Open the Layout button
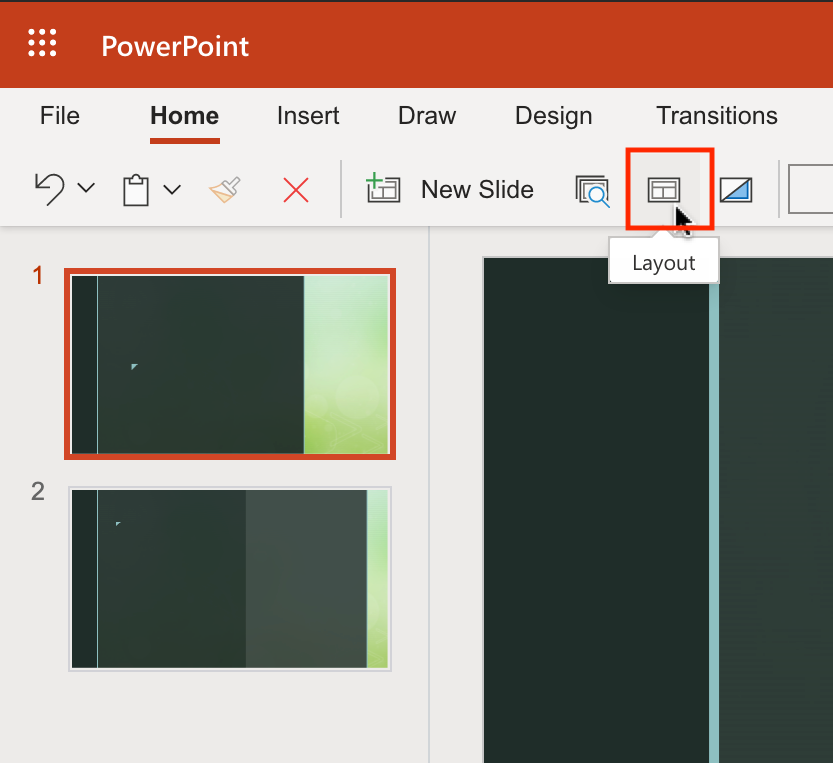The width and height of the screenshot is (833, 763). [663, 189]
